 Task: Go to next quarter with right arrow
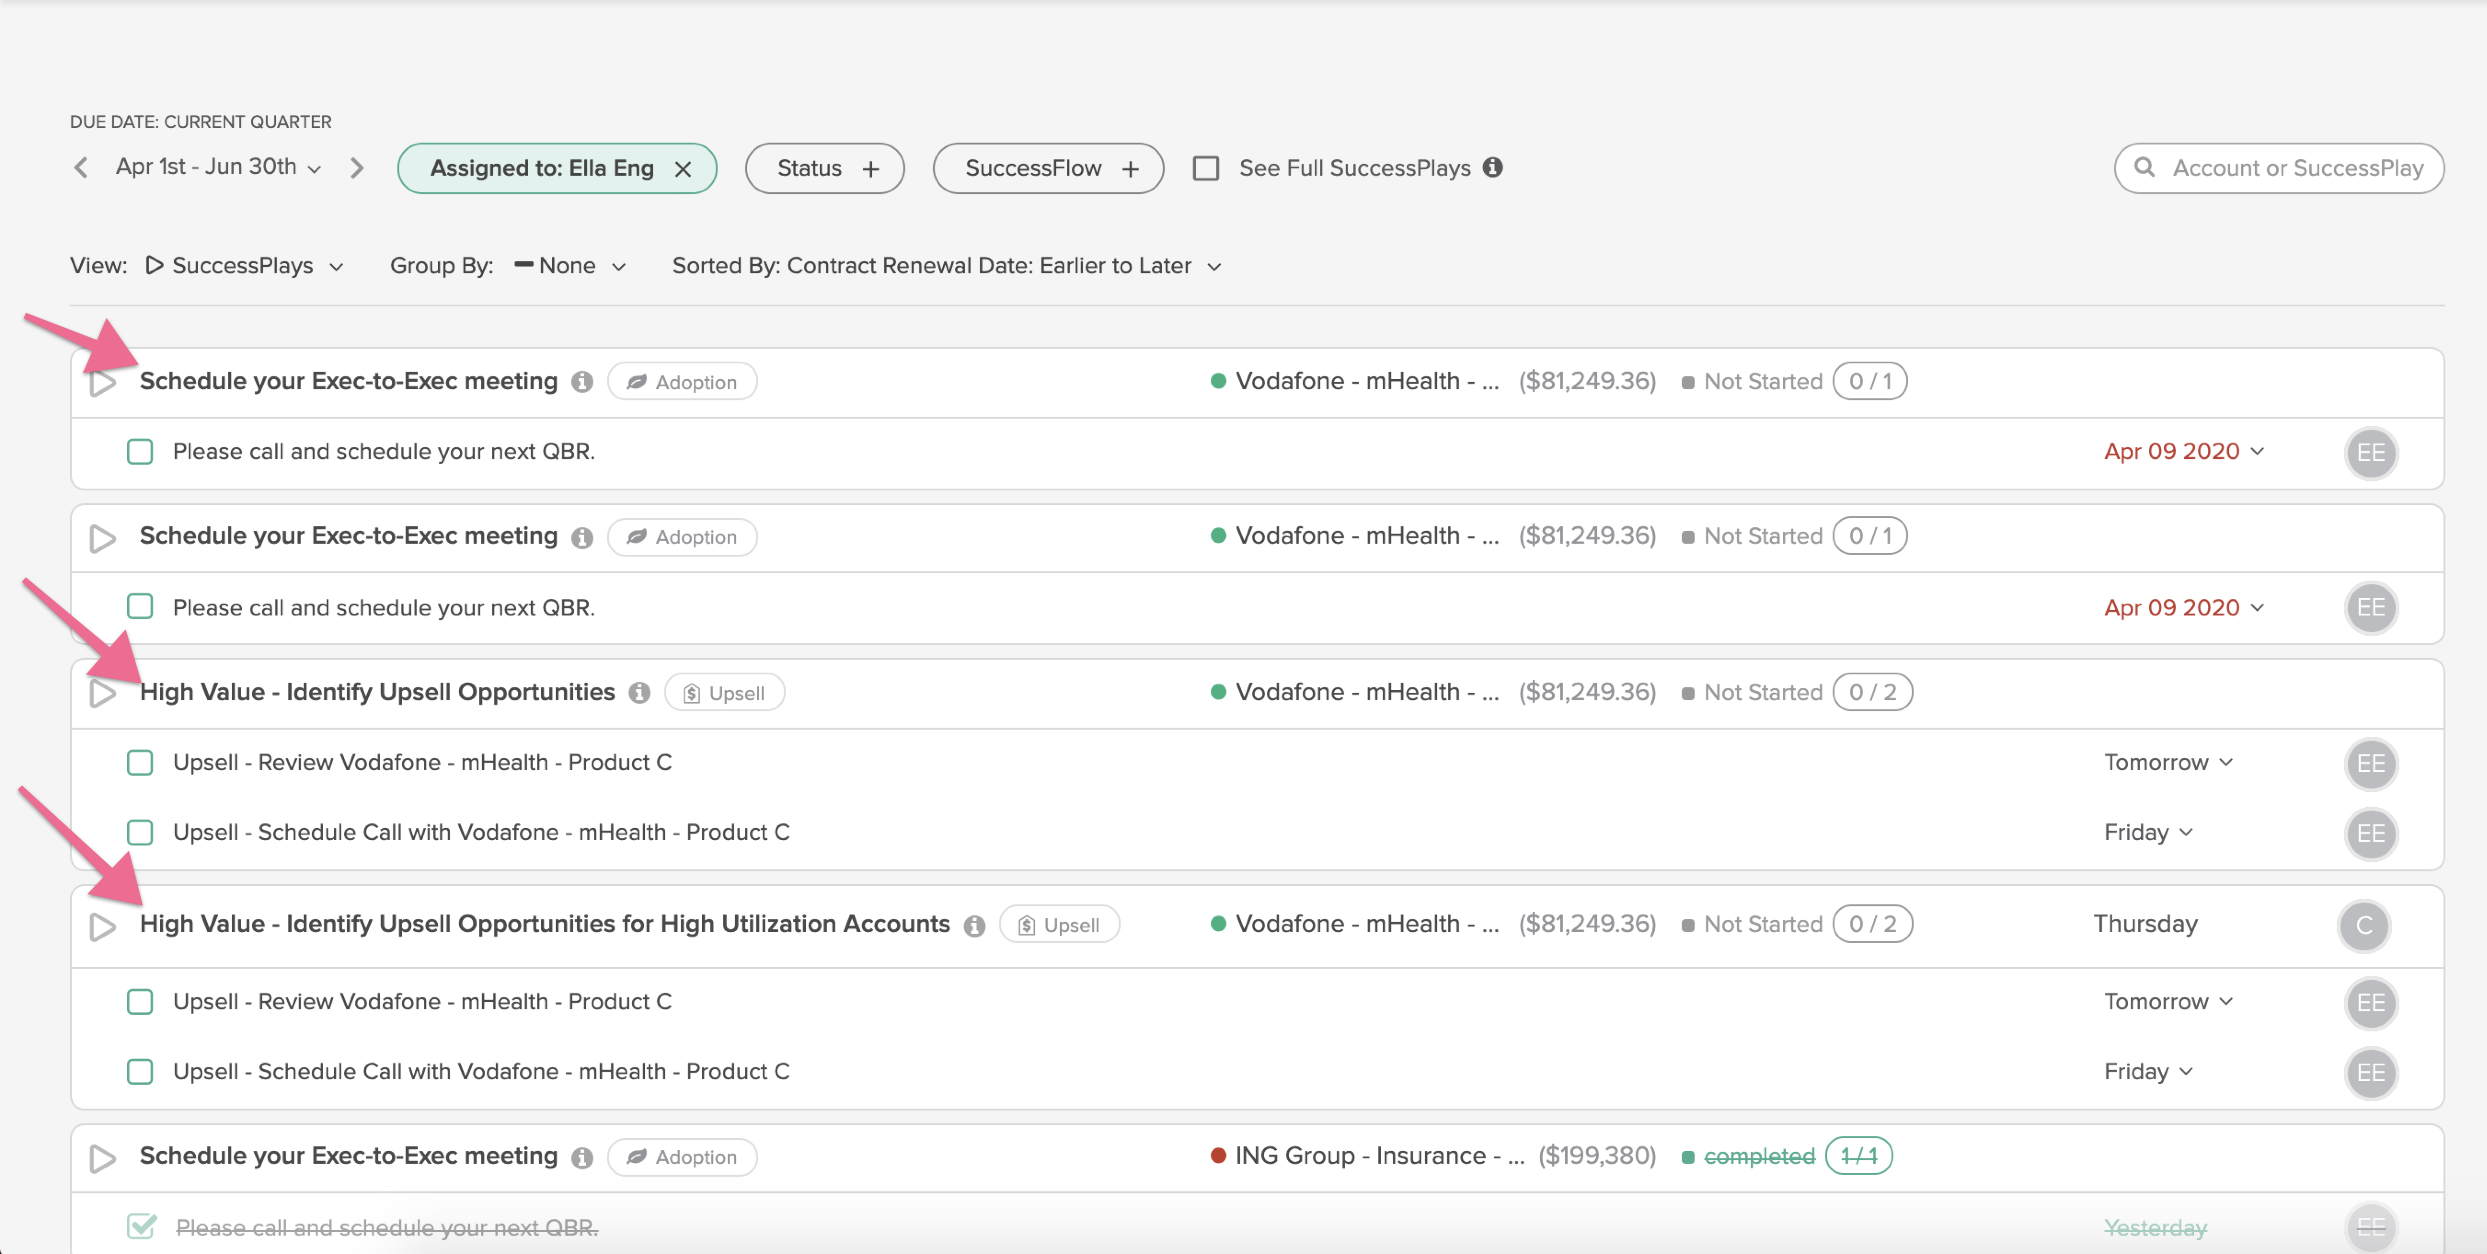pyautogui.click(x=356, y=168)
